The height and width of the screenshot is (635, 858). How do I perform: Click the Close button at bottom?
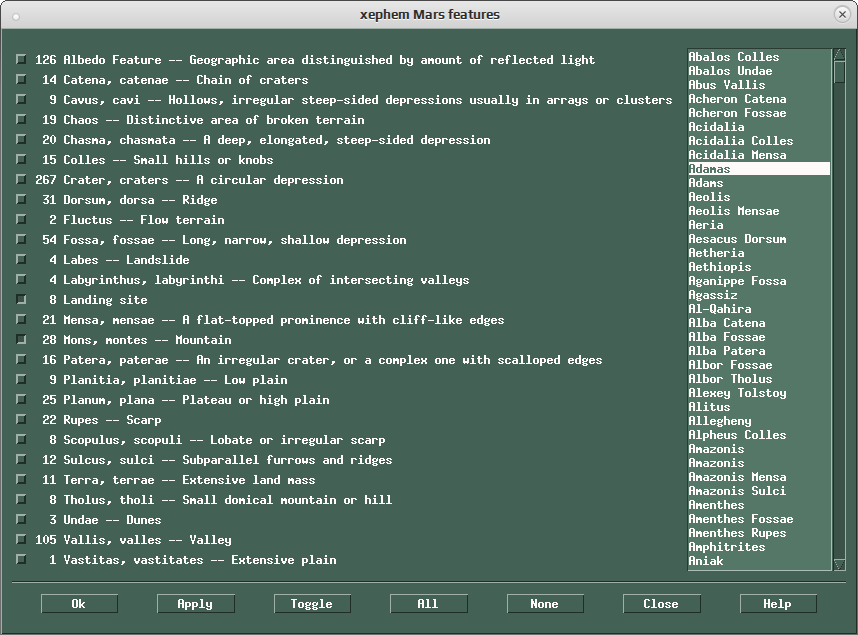[662, 604]
